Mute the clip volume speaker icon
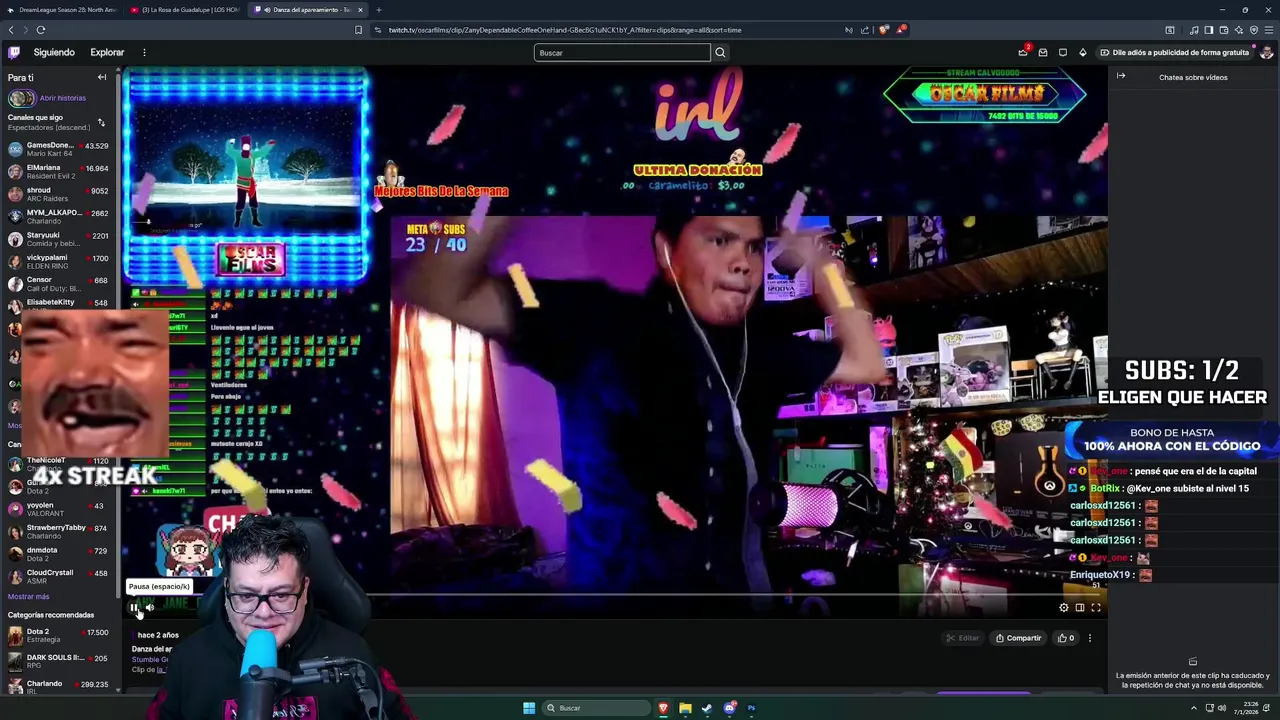Image resolution: width=1280 pixels, height=720 pixels. [150, 608]
